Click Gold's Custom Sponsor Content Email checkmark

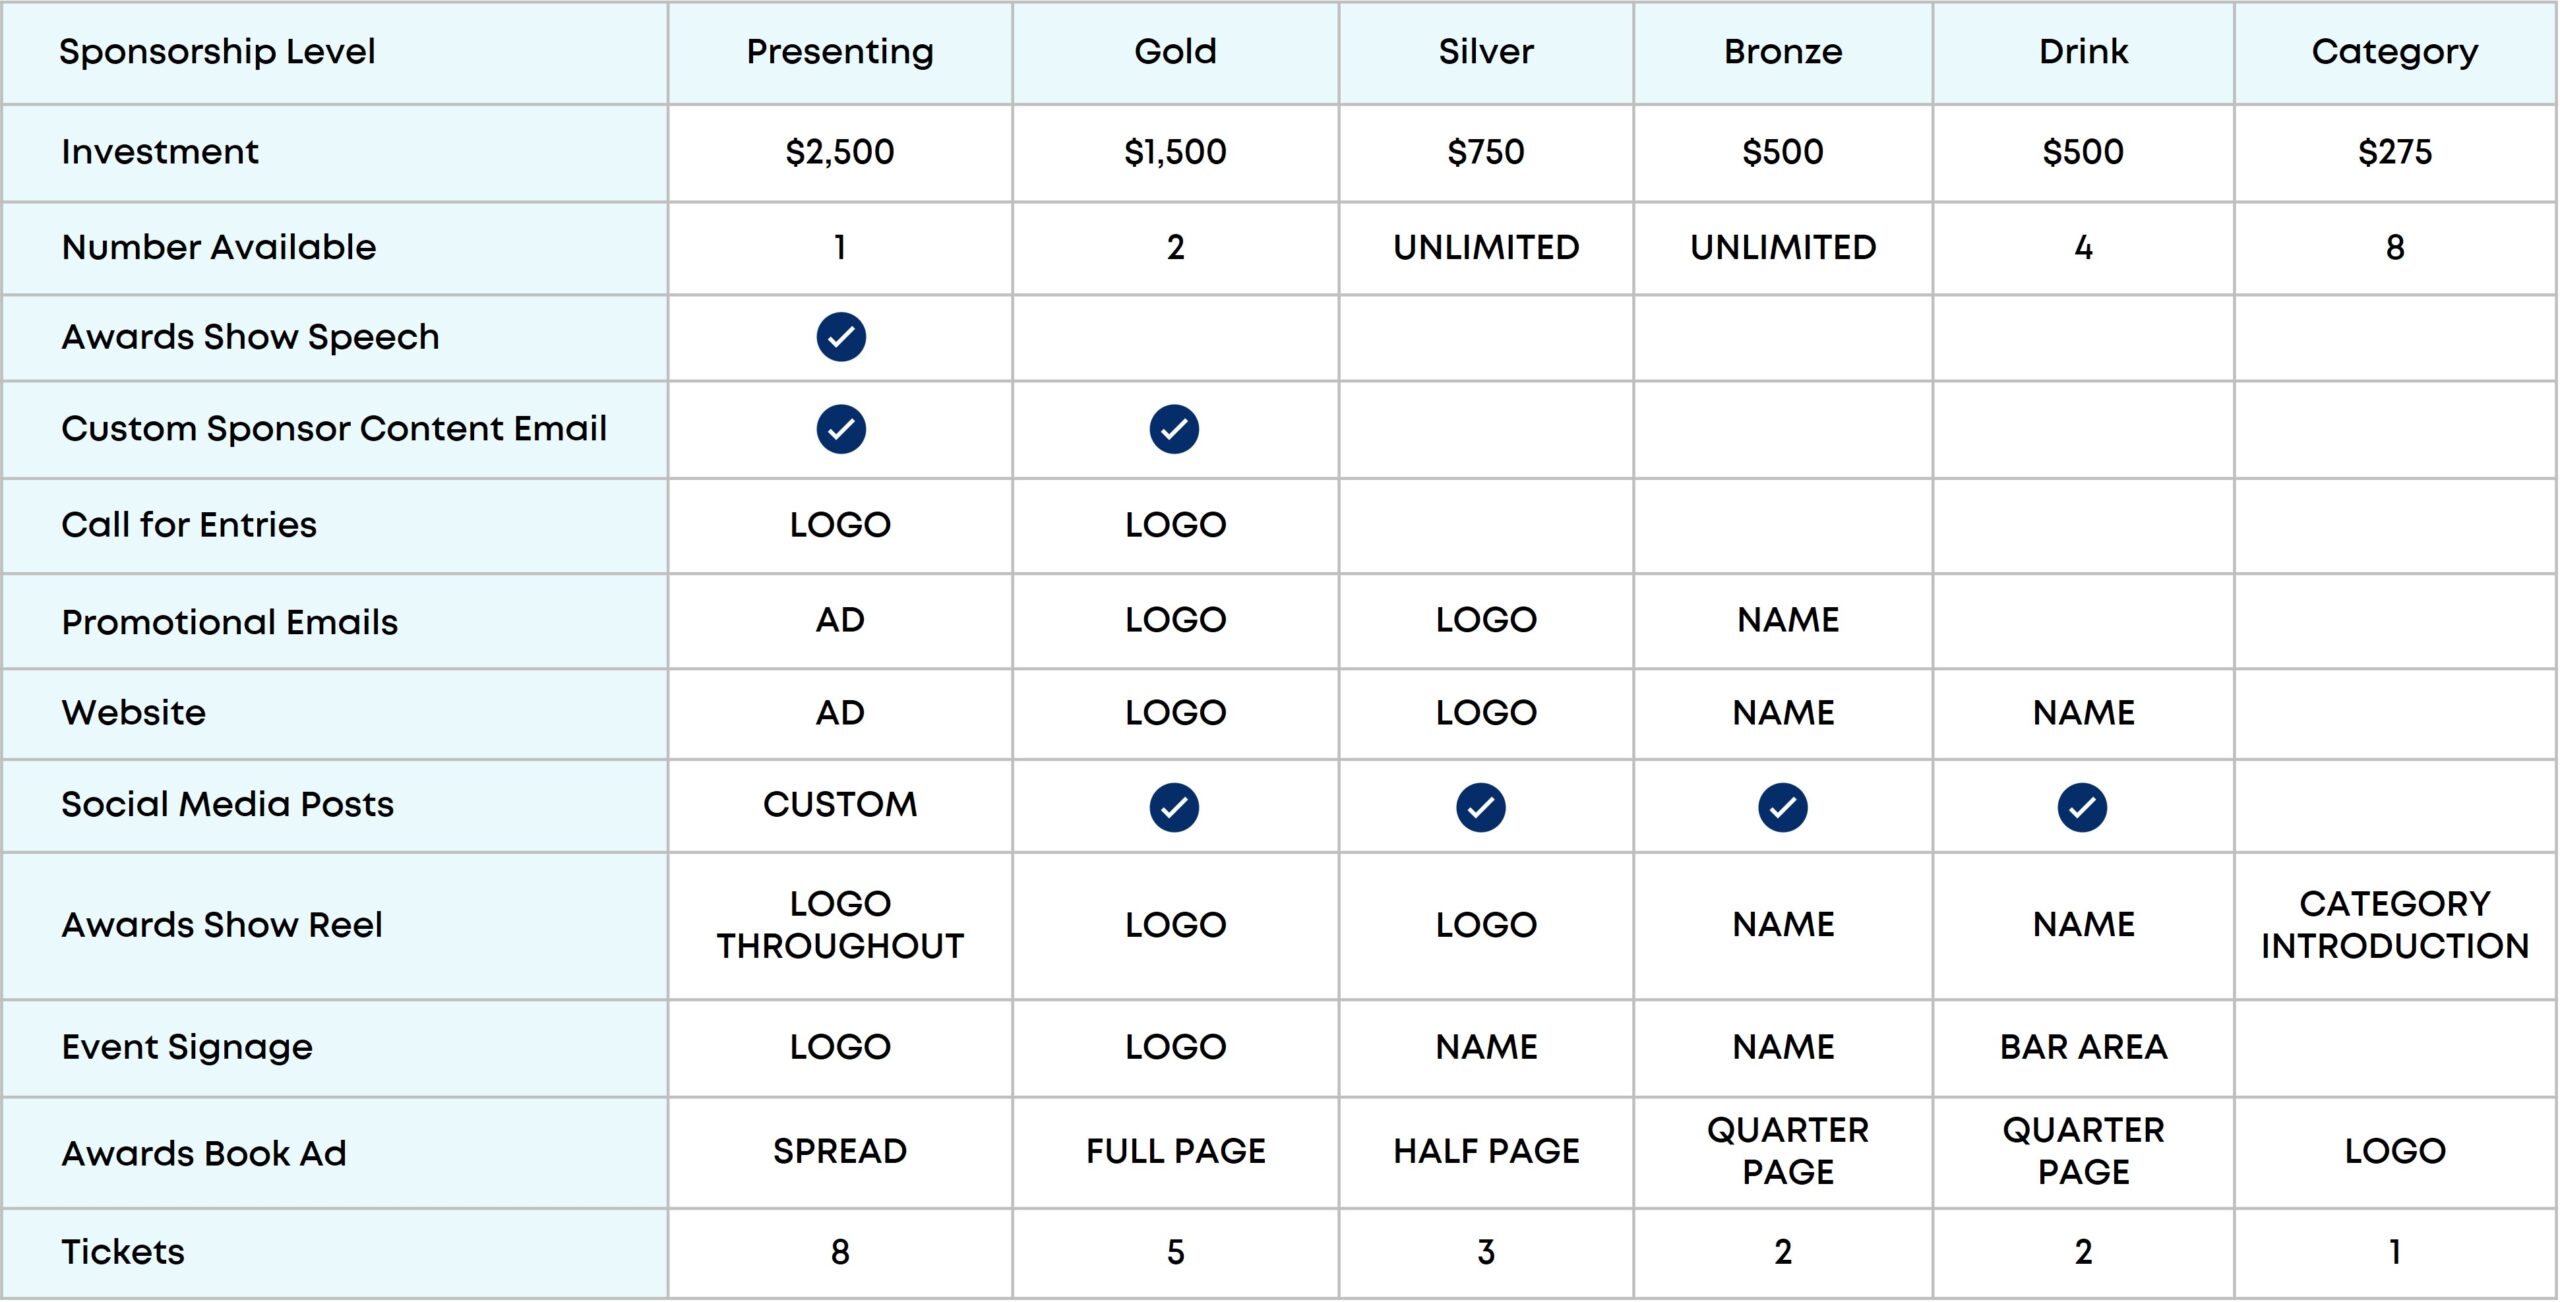[x=1174, y=429]
